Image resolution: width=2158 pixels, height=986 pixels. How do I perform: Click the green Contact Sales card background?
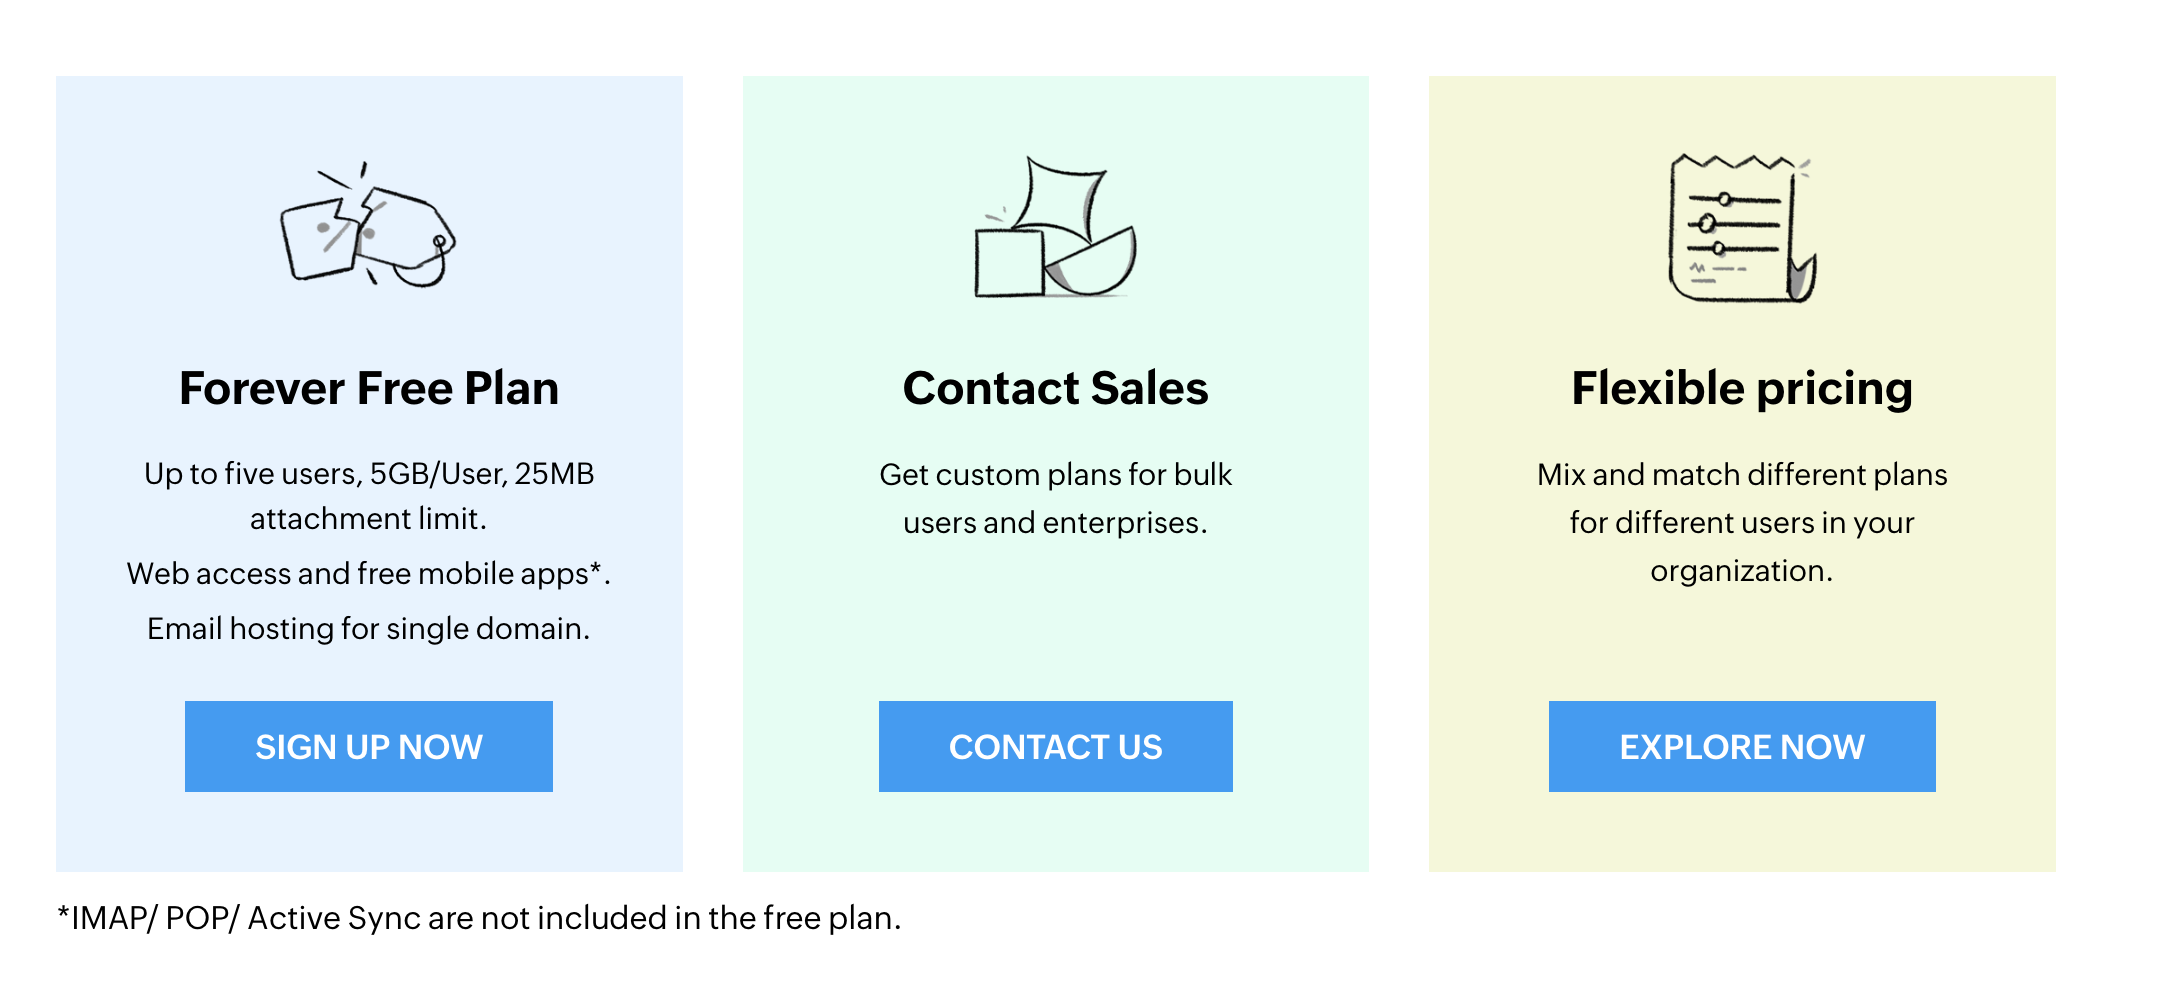(x=1056, y=620)
